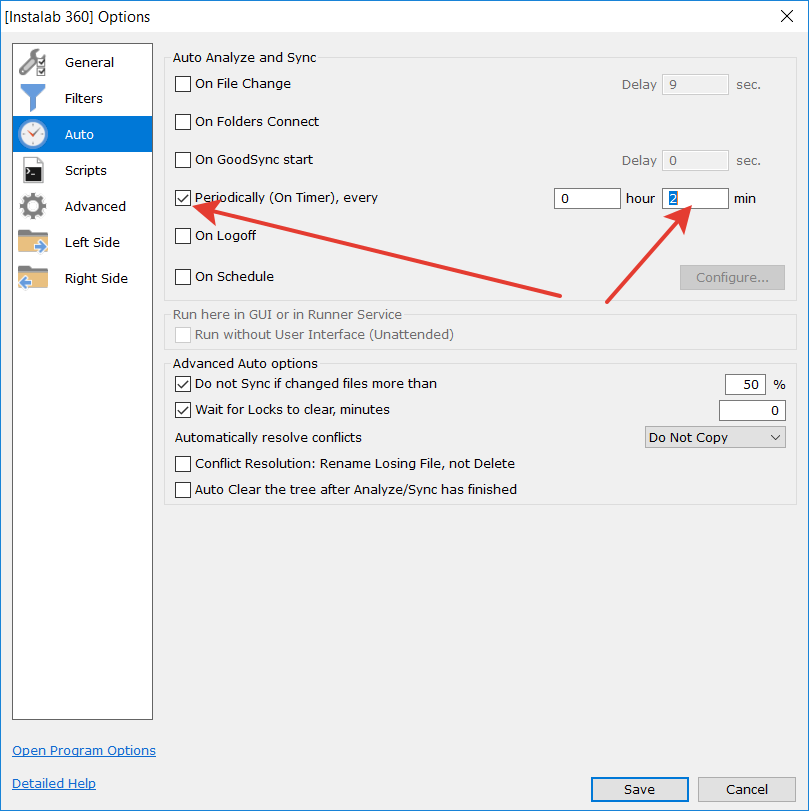Enable On GoodSync start checkbox
This screenshot has height=811, width=809.
[x=183, y=160]
